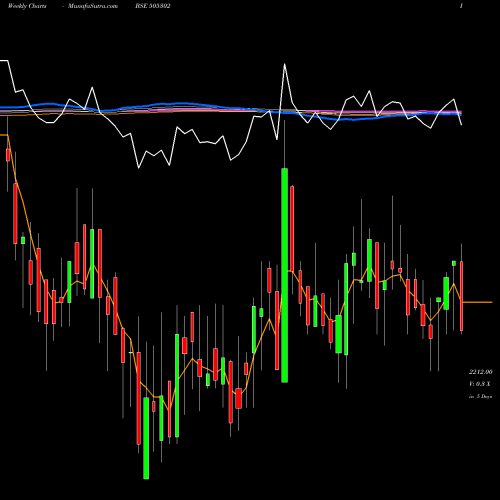Click the "Weekly Charts" title text
The image size is (500, 500).
point(27,6)
